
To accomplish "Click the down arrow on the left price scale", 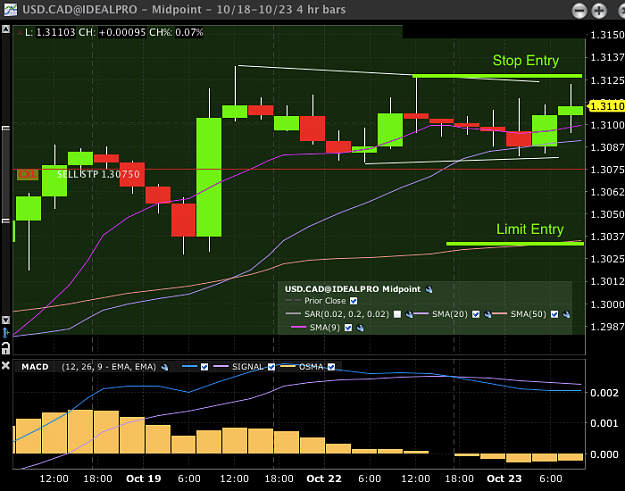I will [6, 320].
